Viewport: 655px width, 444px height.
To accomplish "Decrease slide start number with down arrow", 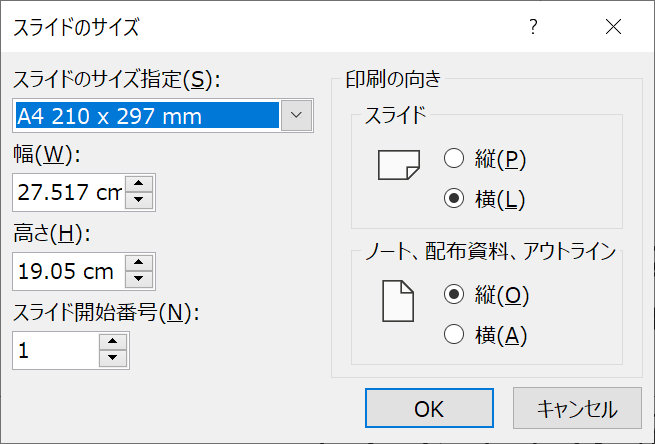I will pyautogui.click(x=113, y=359).
